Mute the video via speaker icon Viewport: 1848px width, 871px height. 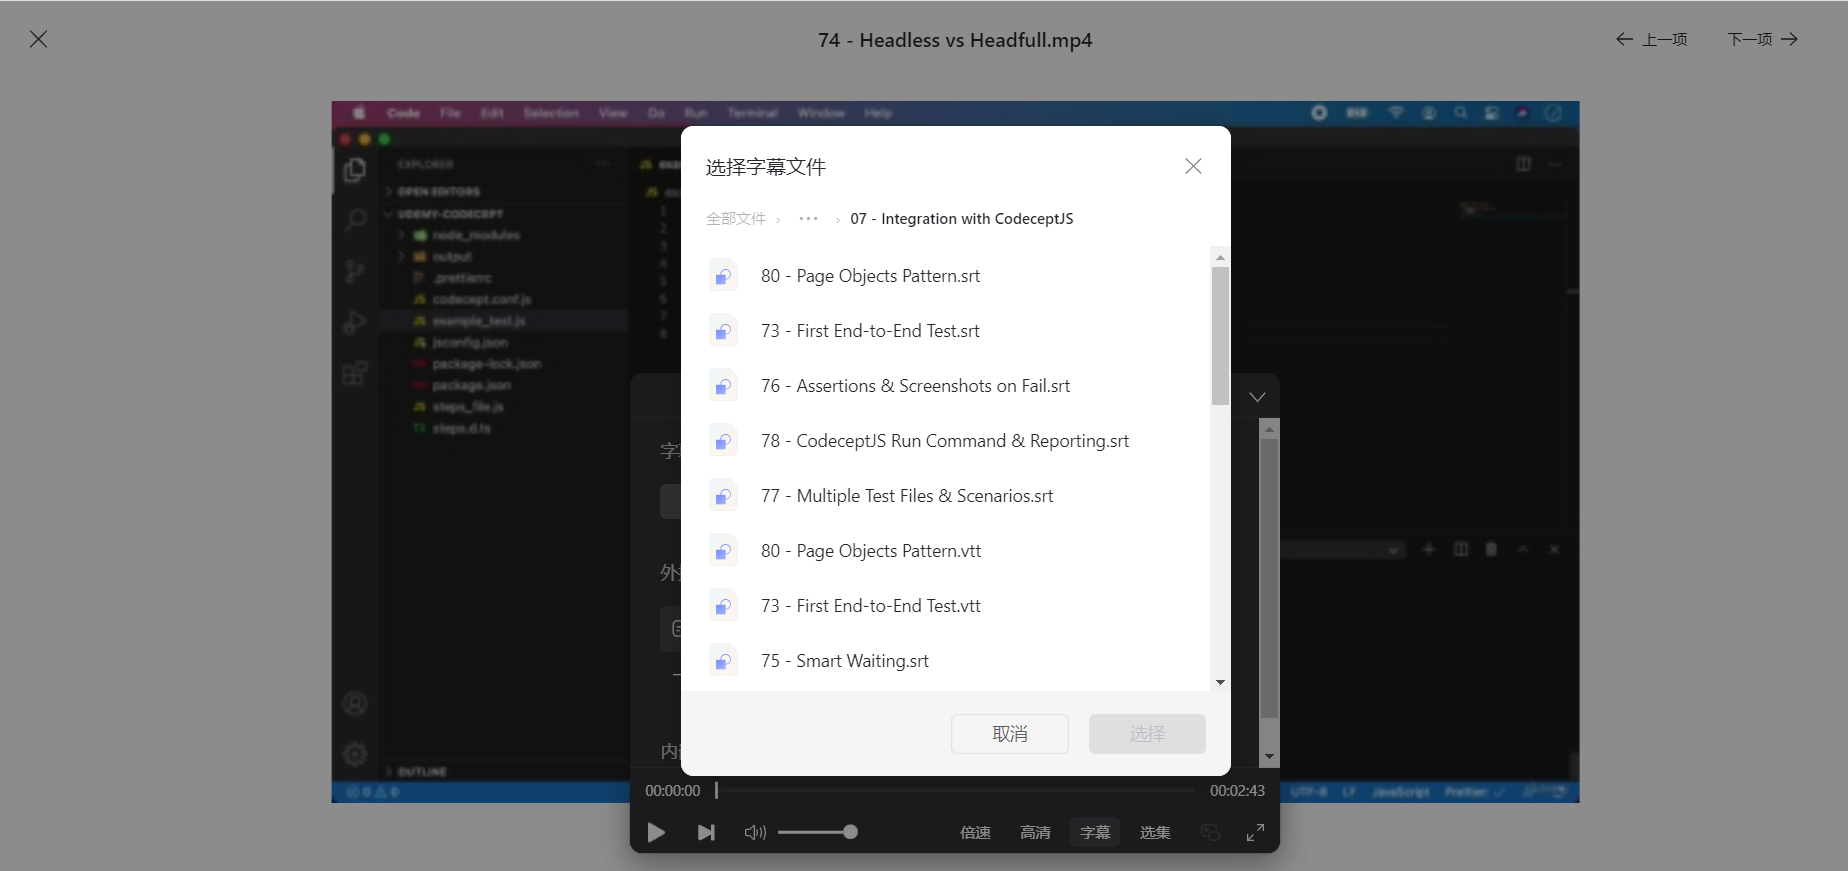[x=755, y=832]
